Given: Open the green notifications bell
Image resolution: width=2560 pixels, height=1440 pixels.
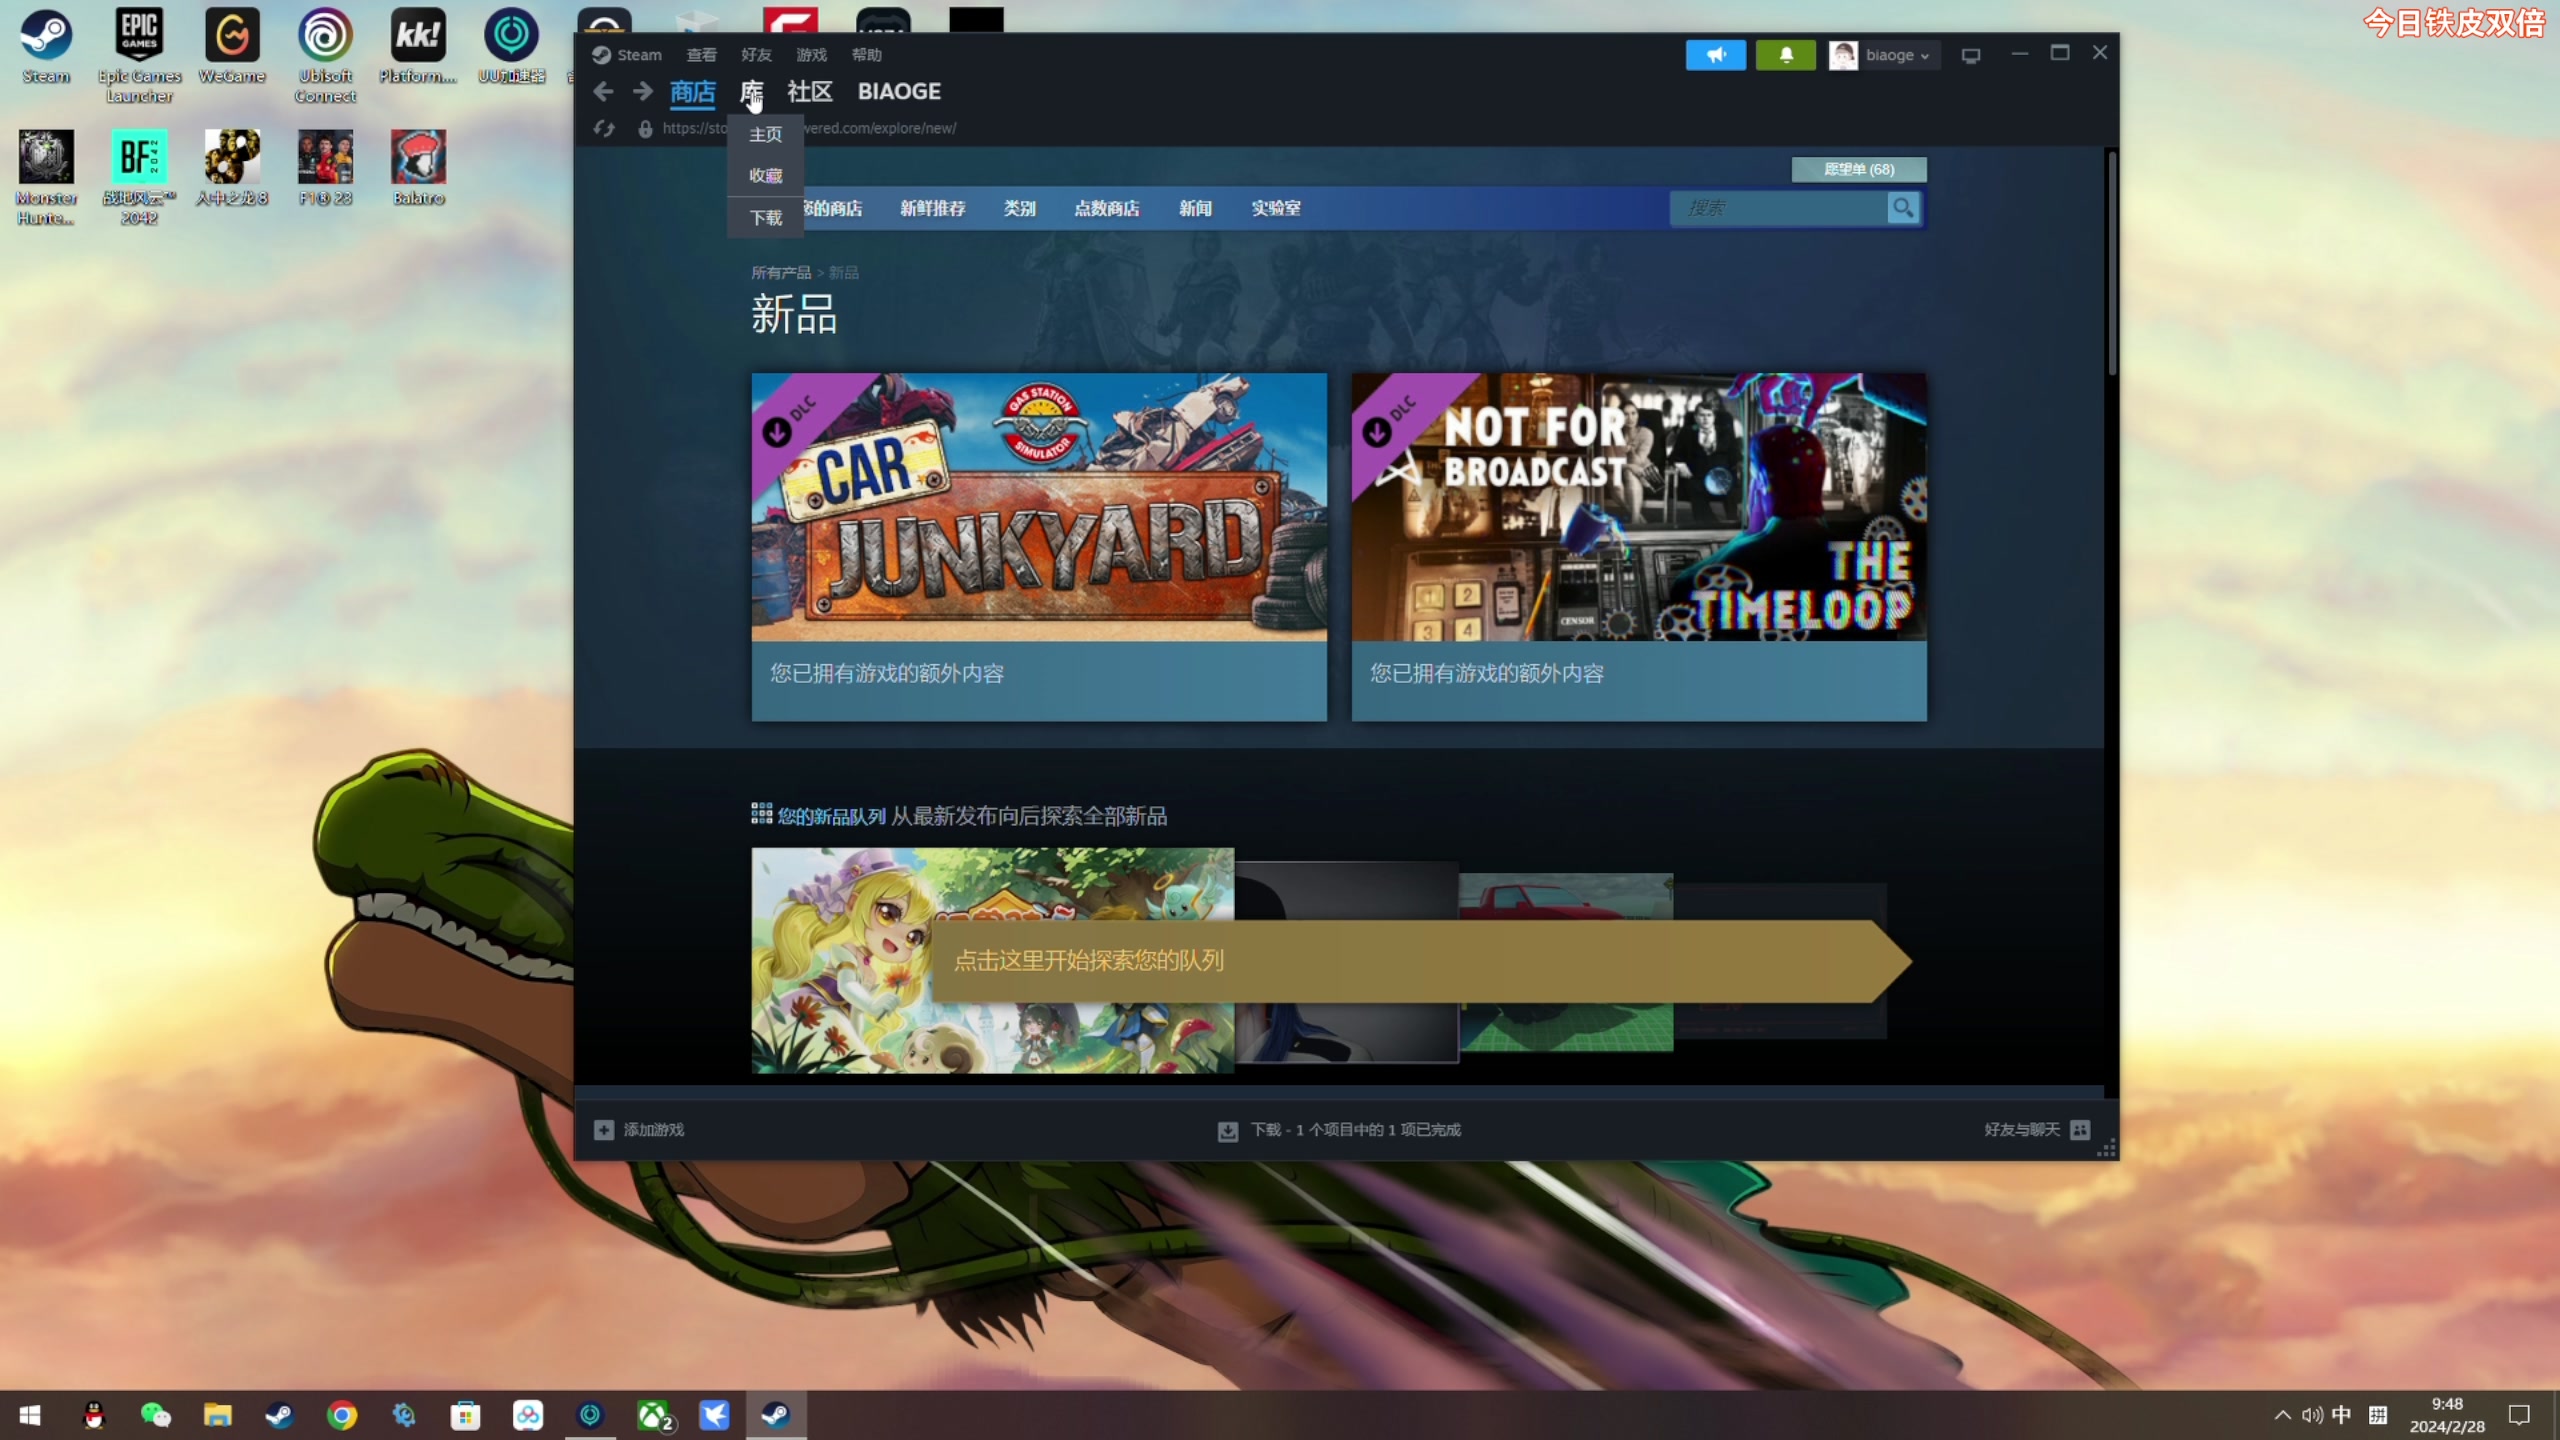Looking at the screenshot, I should pos(1785,55).
